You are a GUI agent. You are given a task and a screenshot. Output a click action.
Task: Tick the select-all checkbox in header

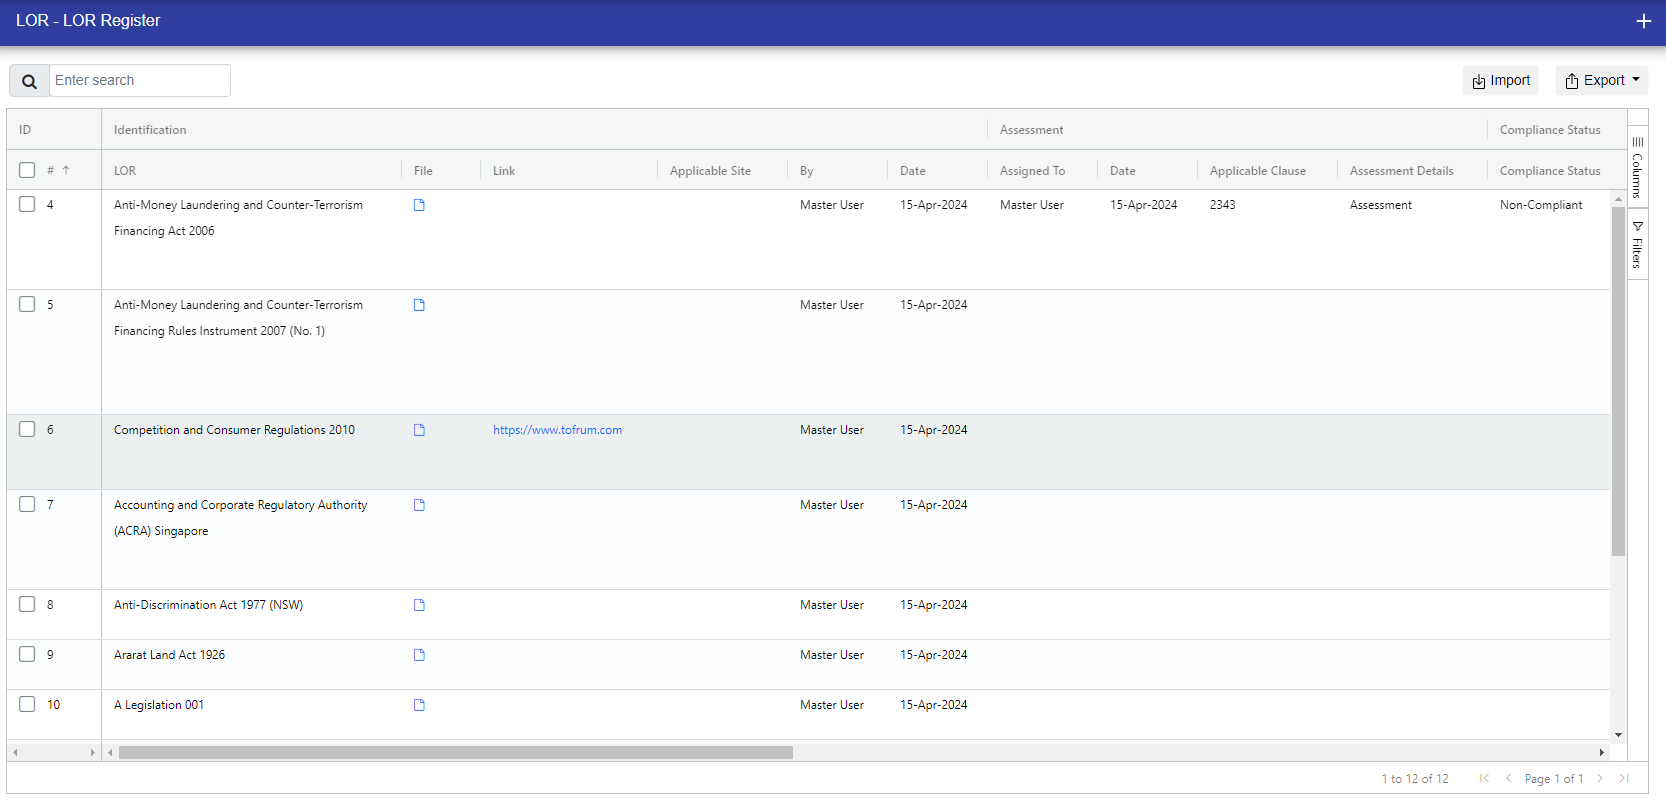(x=27, y=170)
